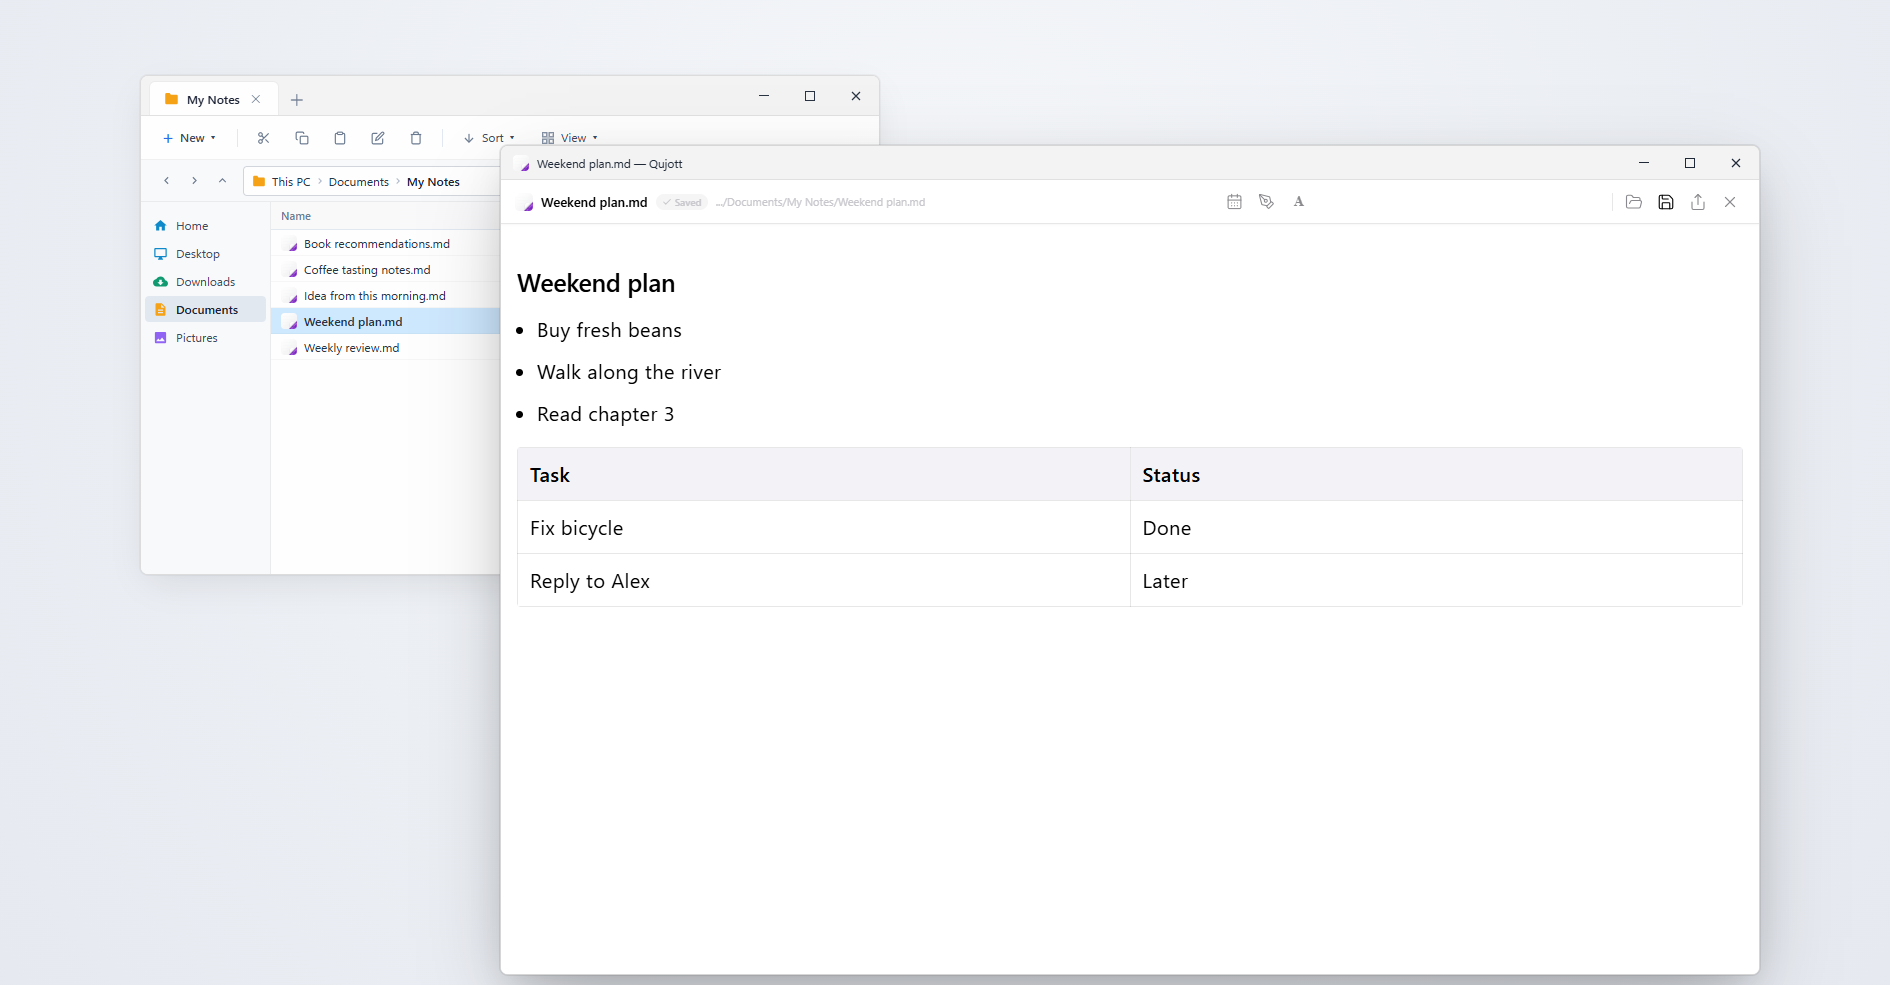Expand the View dropdown in file explorer

click(x=570, y=138)
